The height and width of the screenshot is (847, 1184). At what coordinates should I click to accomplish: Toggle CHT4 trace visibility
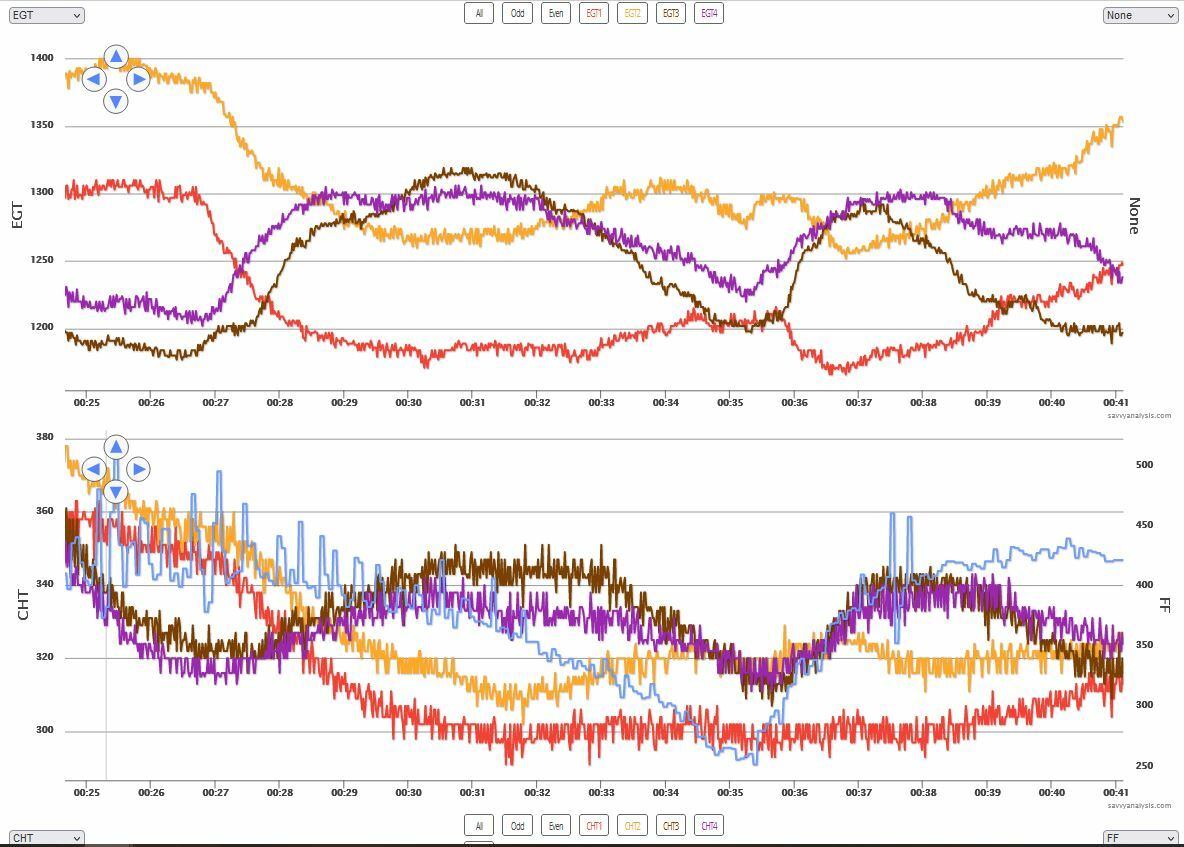[709, 826]
